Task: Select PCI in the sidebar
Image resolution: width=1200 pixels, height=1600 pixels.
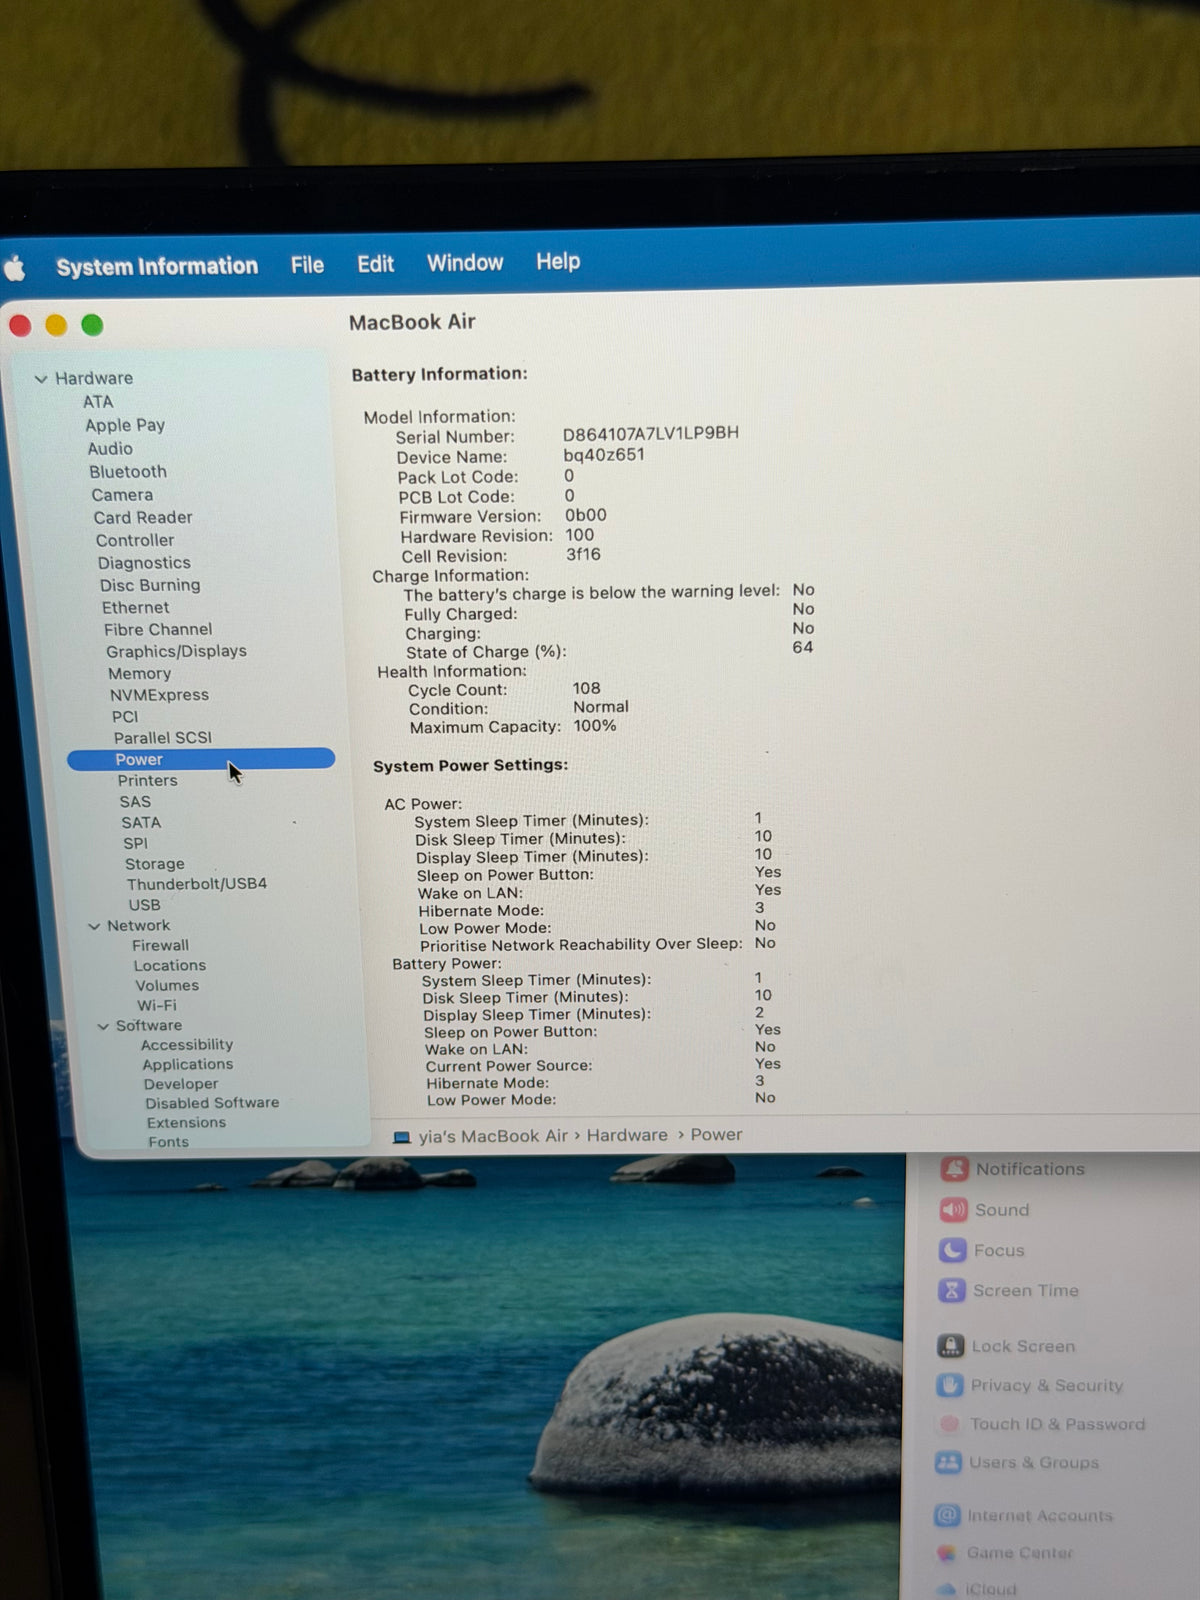Action: pos(125,717)
